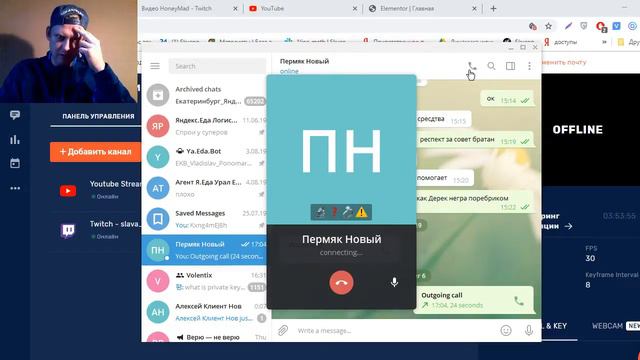640x360 pixels.
Task: Click the Twitch channel logo icon
Action: 68,231
